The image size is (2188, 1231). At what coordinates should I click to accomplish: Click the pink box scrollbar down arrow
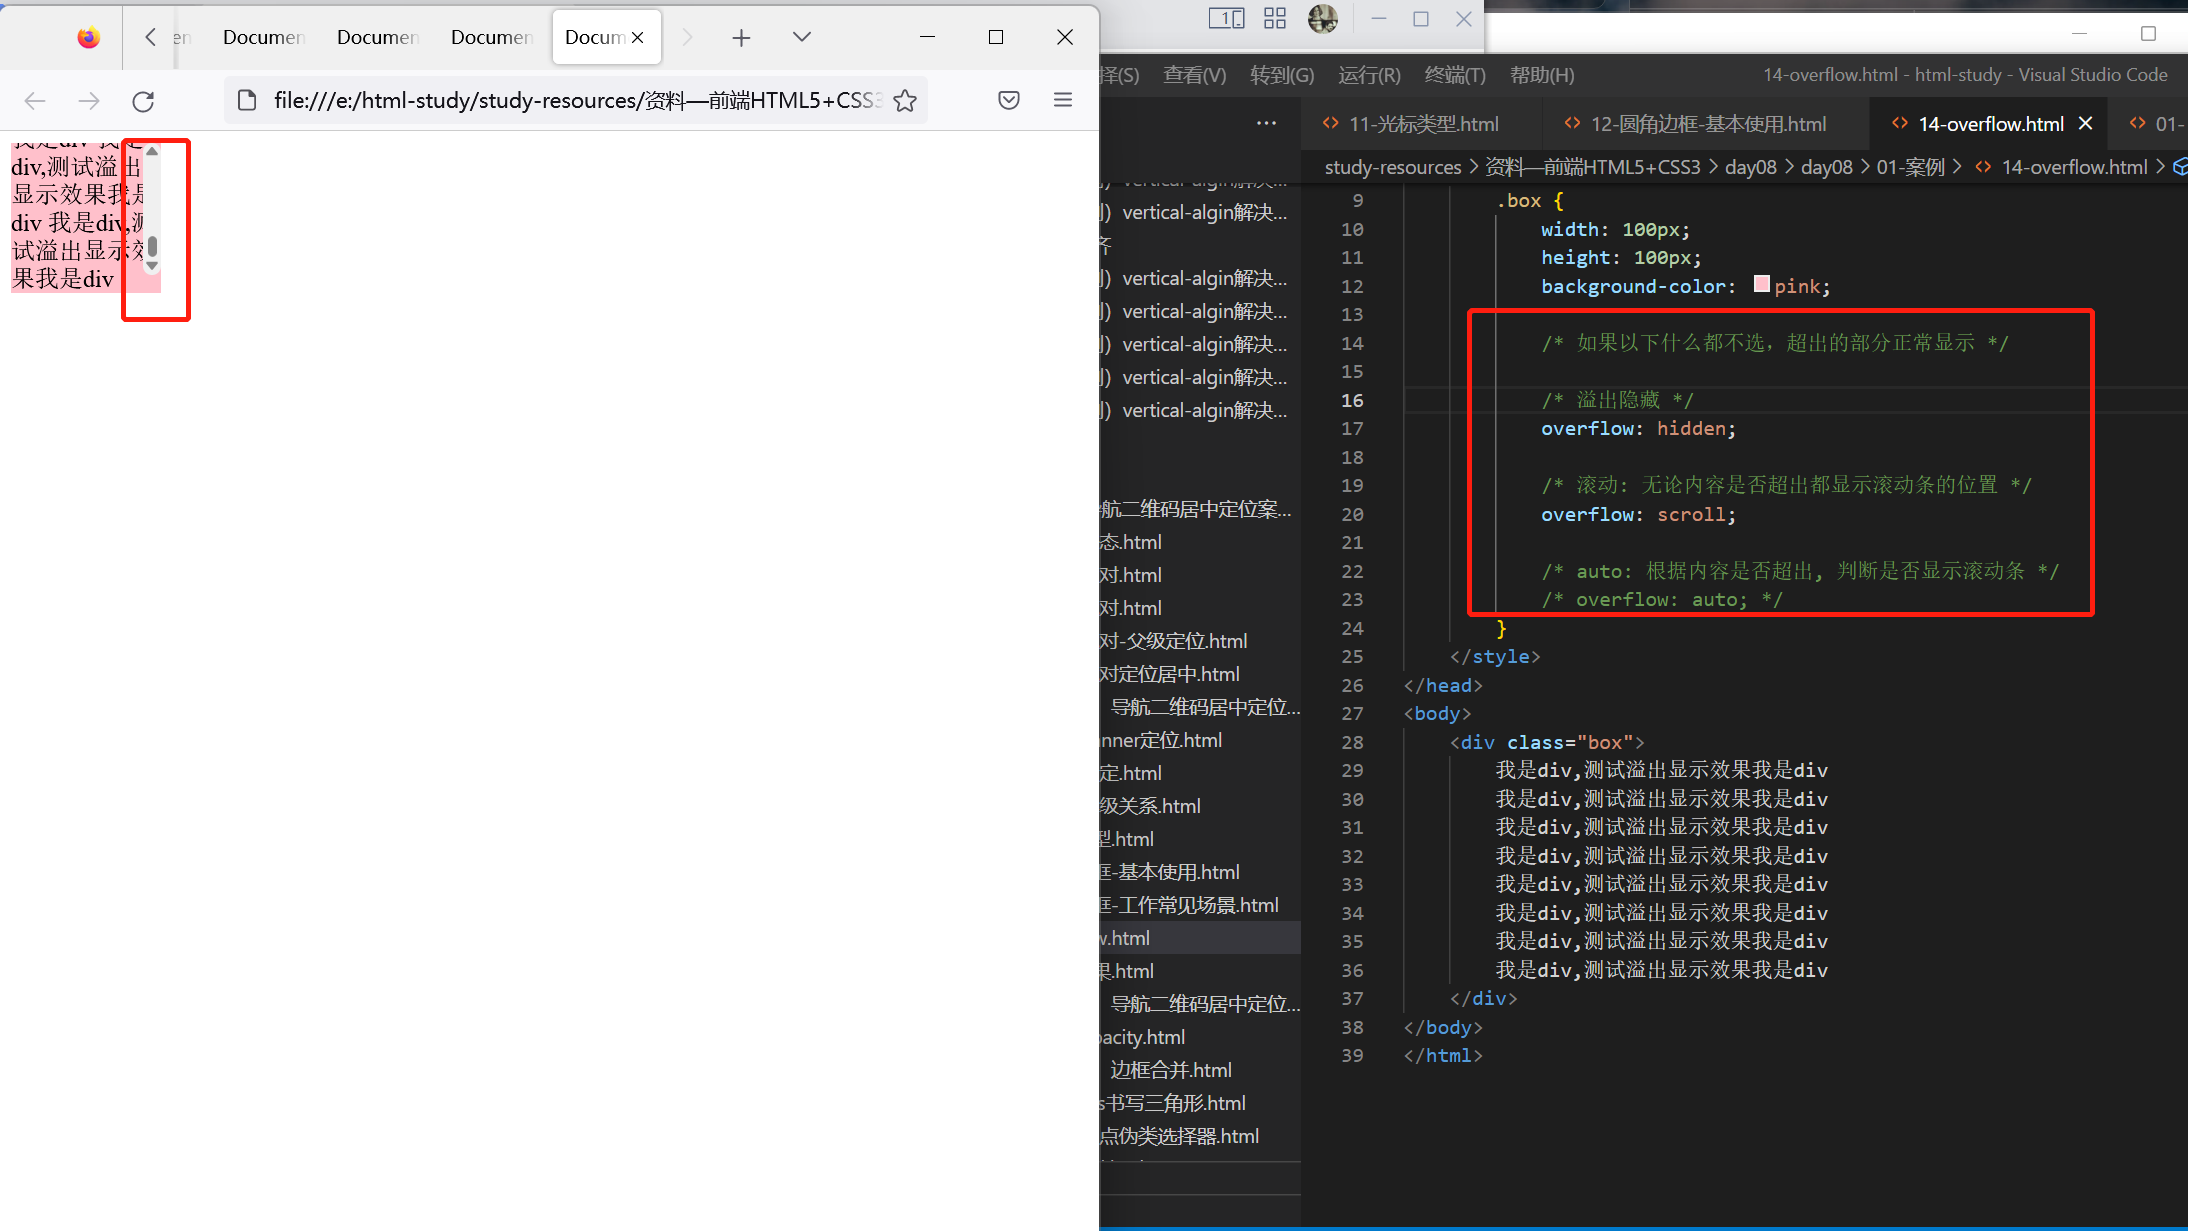(x=152, y=266)
